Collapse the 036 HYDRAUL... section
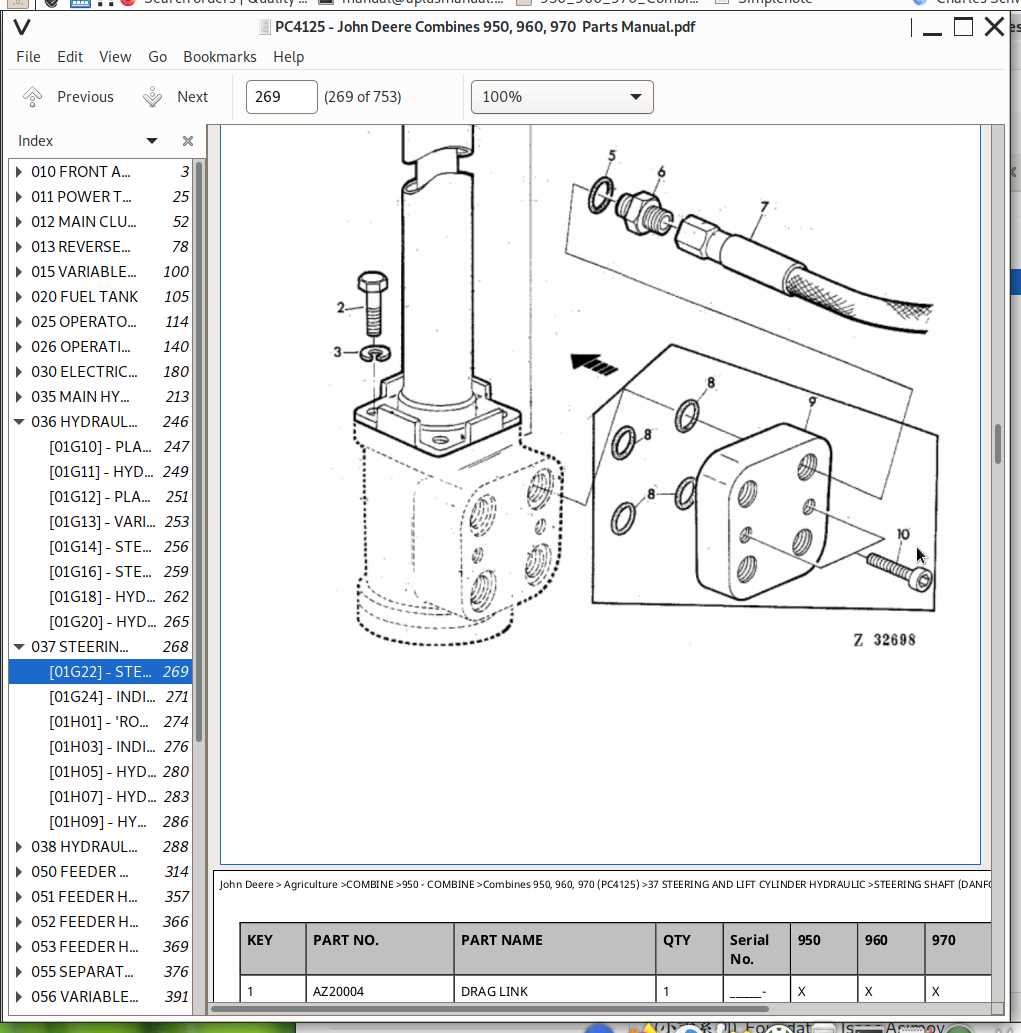 (18, 422)
